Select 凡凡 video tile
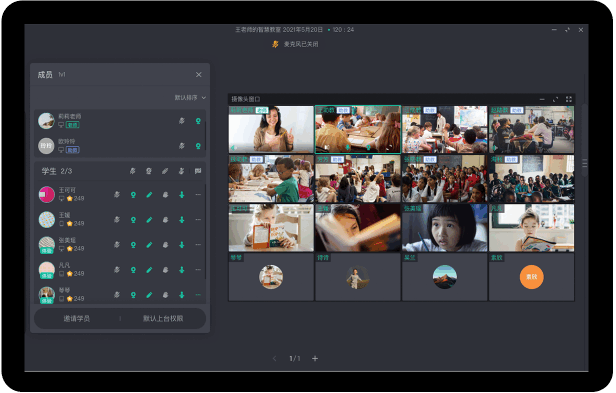Viewport: 616px width, 393px height. click(x=532, y=228)
